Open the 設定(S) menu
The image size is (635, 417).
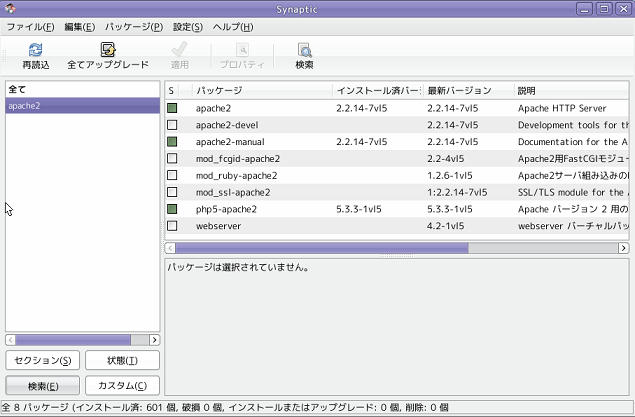(x=188, y=27)
